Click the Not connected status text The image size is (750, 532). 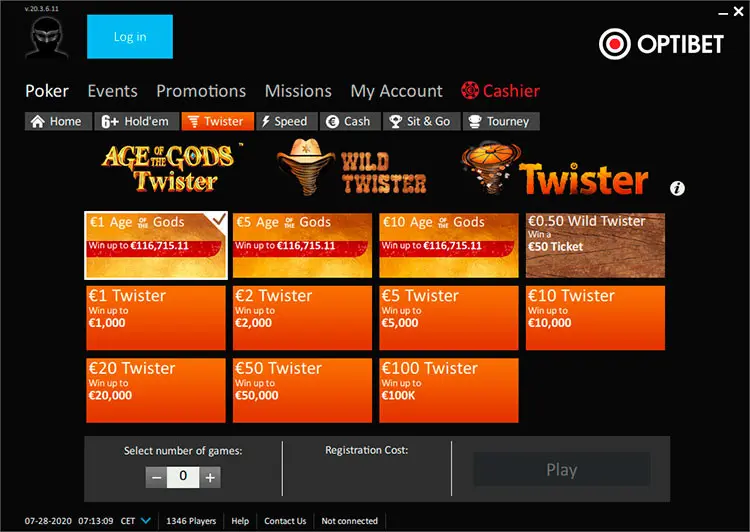point(350,521)
